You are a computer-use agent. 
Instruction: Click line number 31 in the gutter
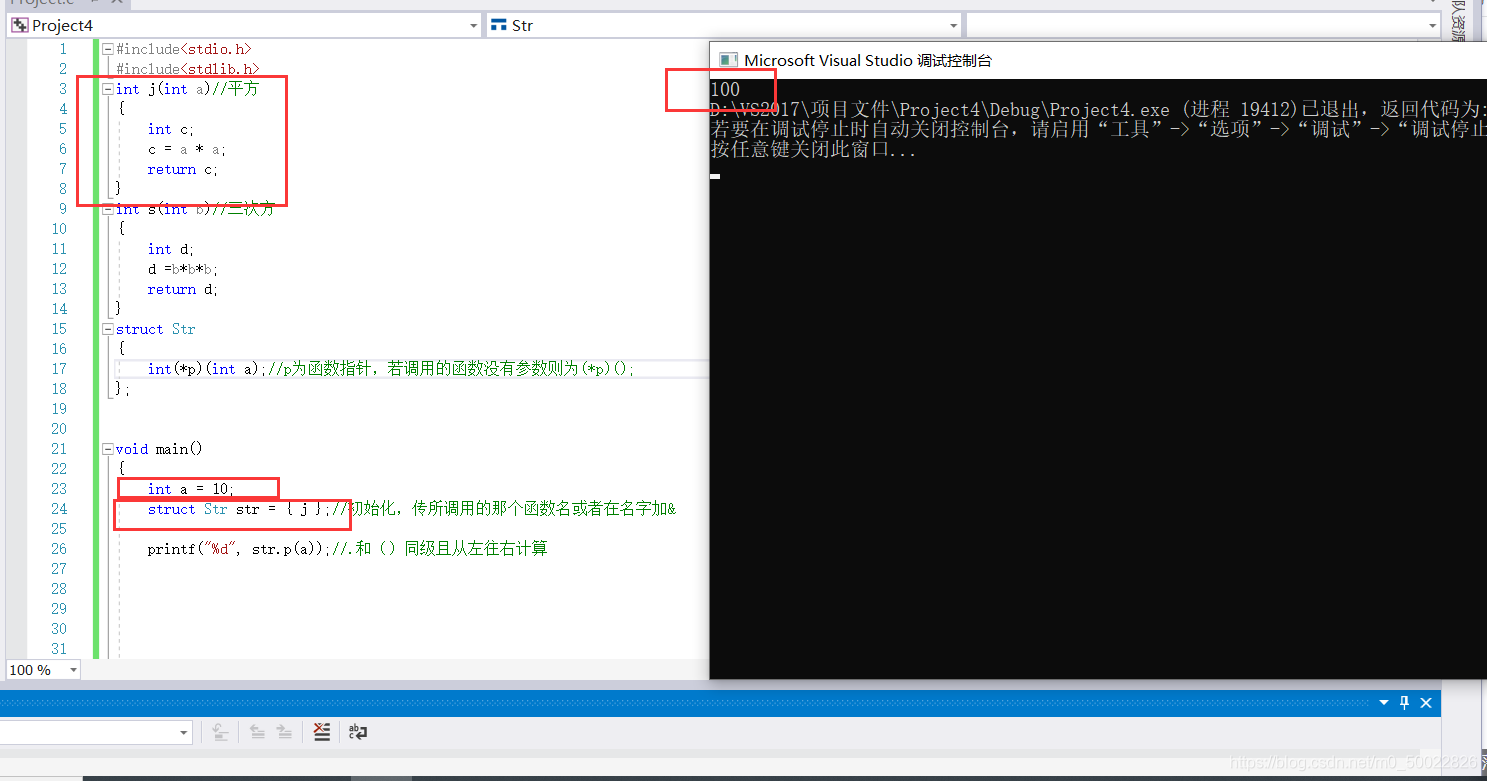(x=59, y=648)
